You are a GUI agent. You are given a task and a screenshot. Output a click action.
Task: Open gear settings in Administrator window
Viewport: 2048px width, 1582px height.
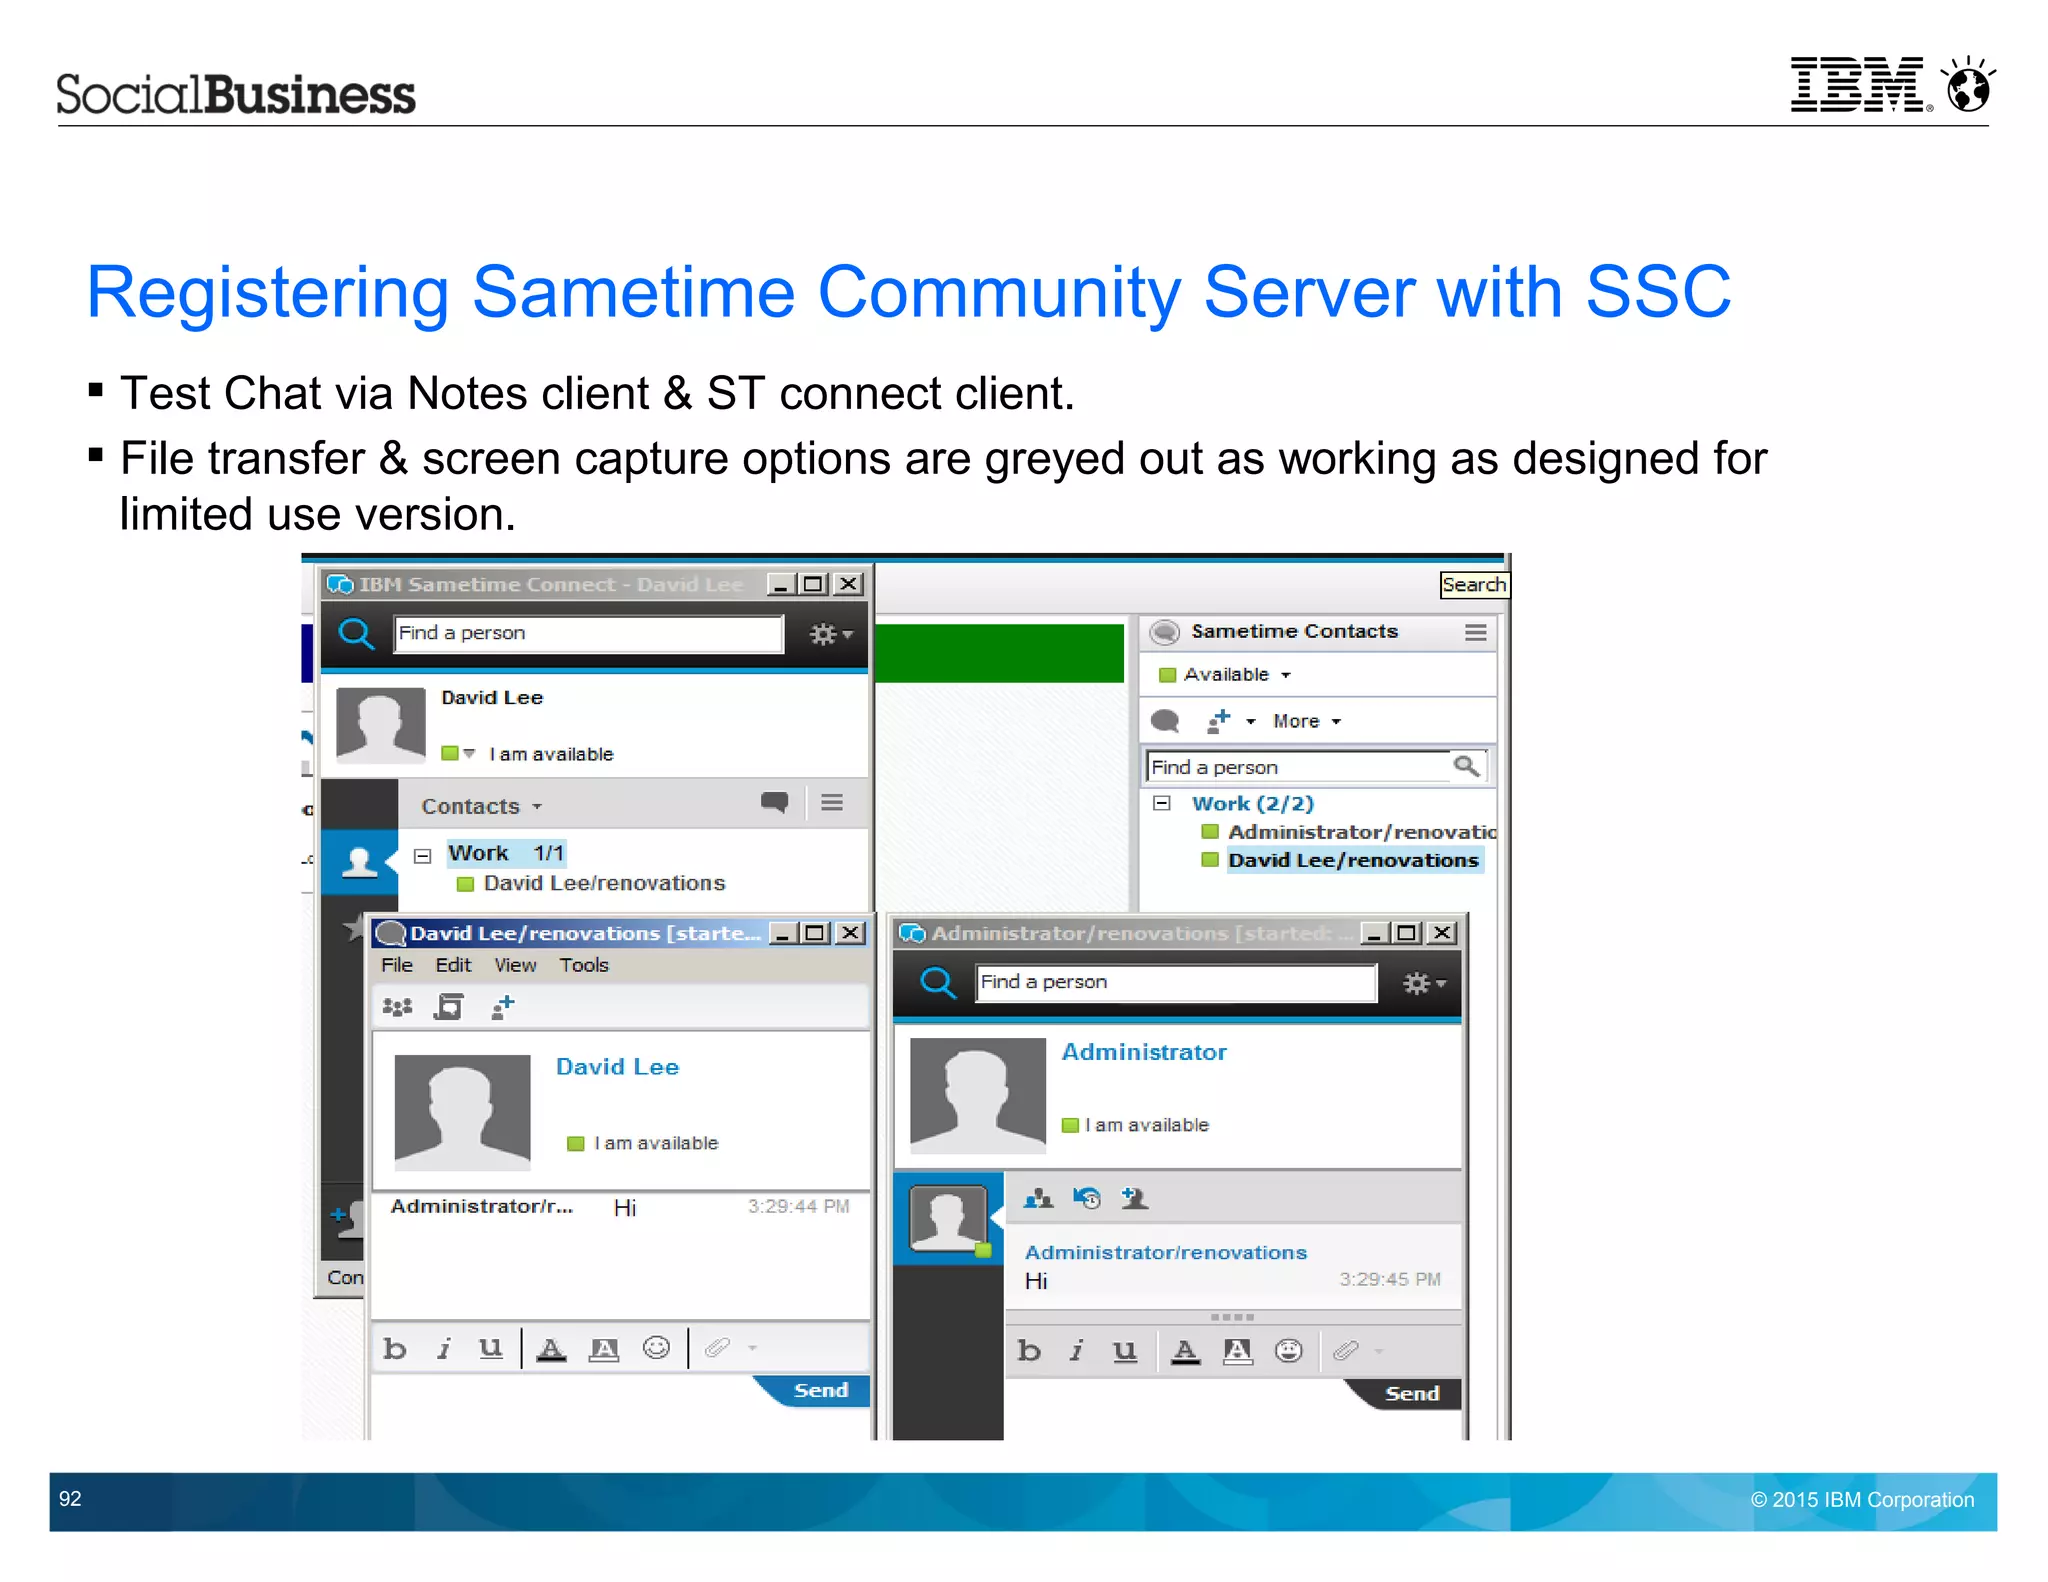click(x=1424, y=983)
